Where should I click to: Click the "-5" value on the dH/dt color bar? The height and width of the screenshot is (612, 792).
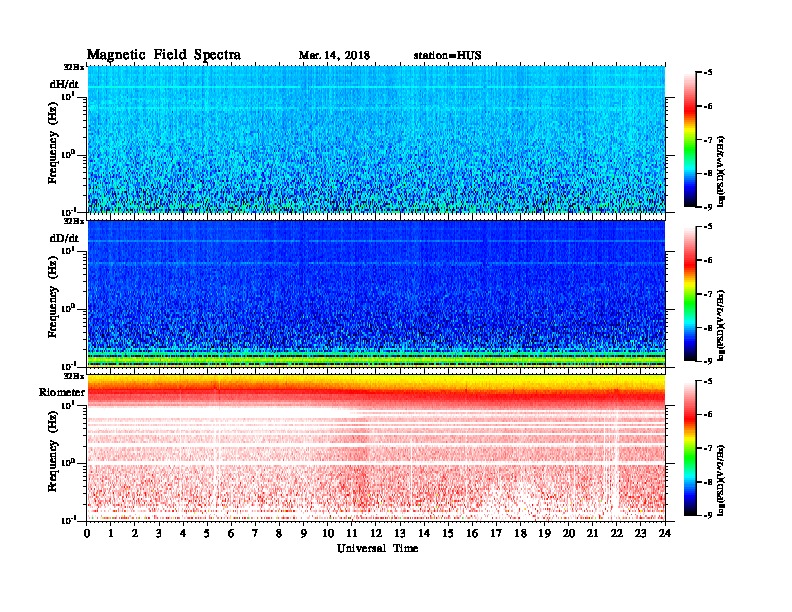[x=708, y=73]
